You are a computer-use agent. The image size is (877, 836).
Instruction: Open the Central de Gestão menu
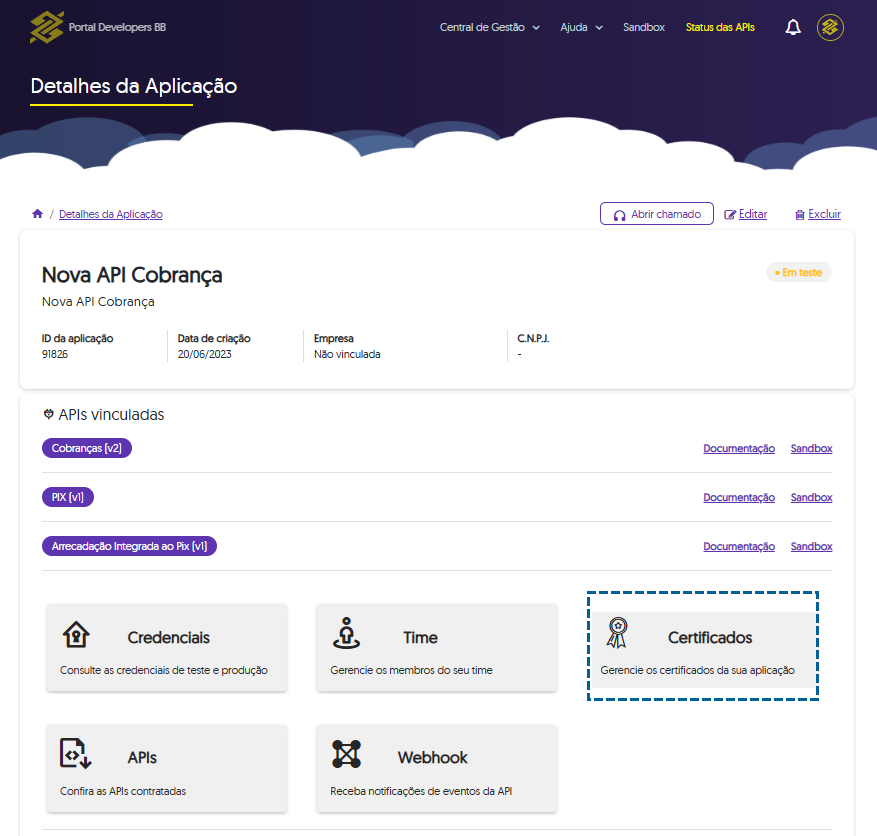pos(489,27)
